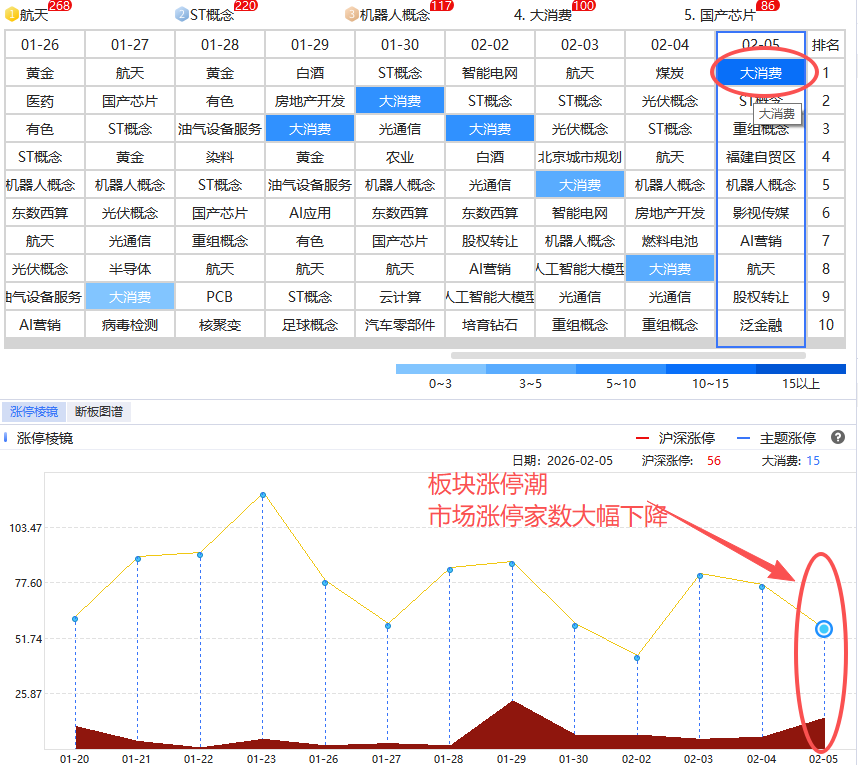This screenshot has width=858, height=765.
Task: Click the 01-23 peak point on chart
Action: point(263,495)
